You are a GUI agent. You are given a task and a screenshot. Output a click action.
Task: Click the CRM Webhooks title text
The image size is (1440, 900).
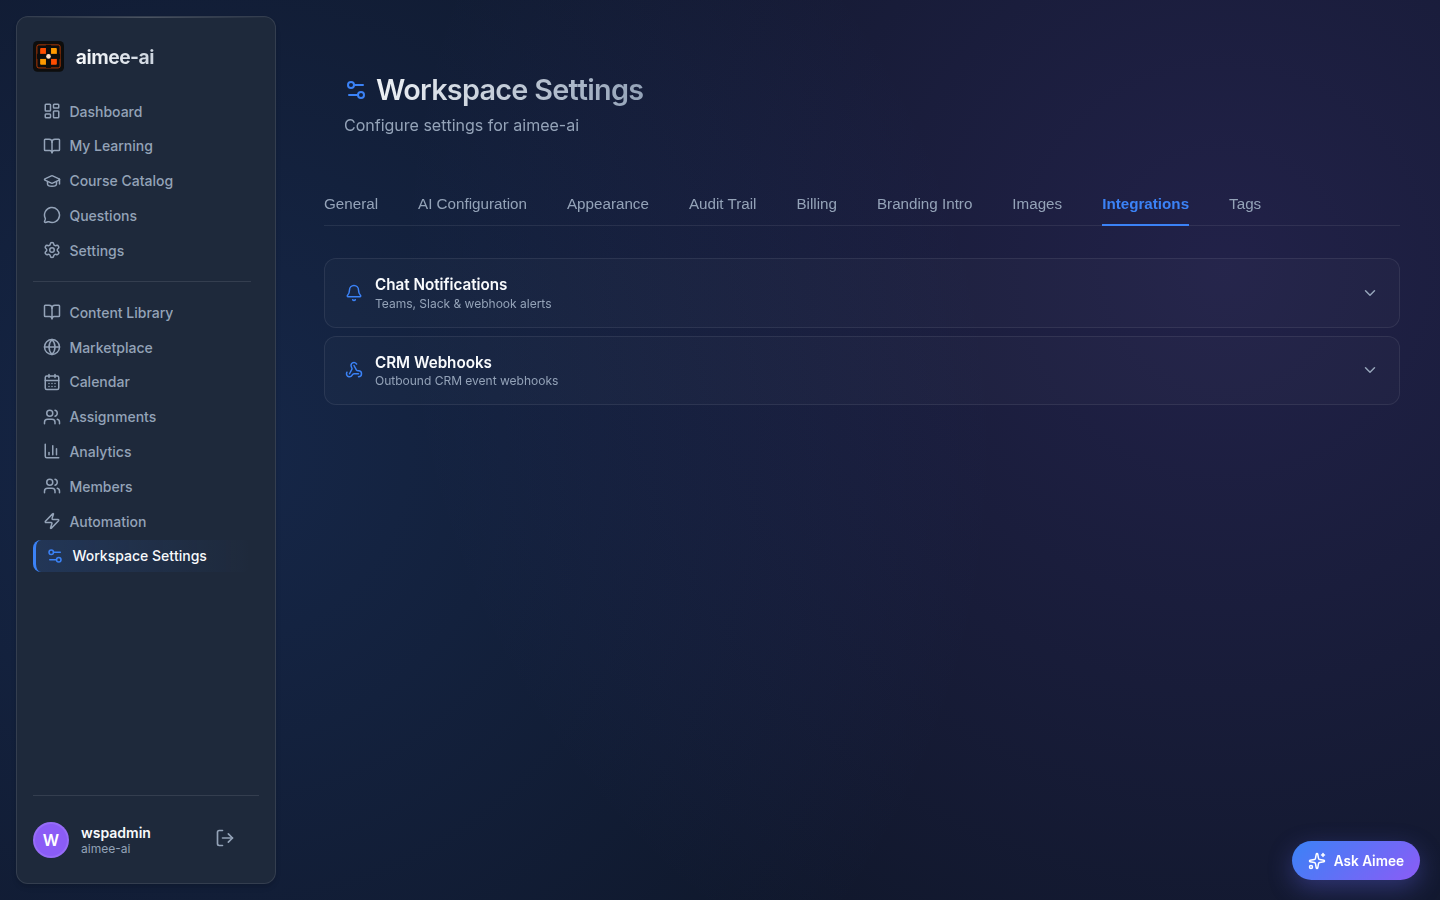pos(433,362)
